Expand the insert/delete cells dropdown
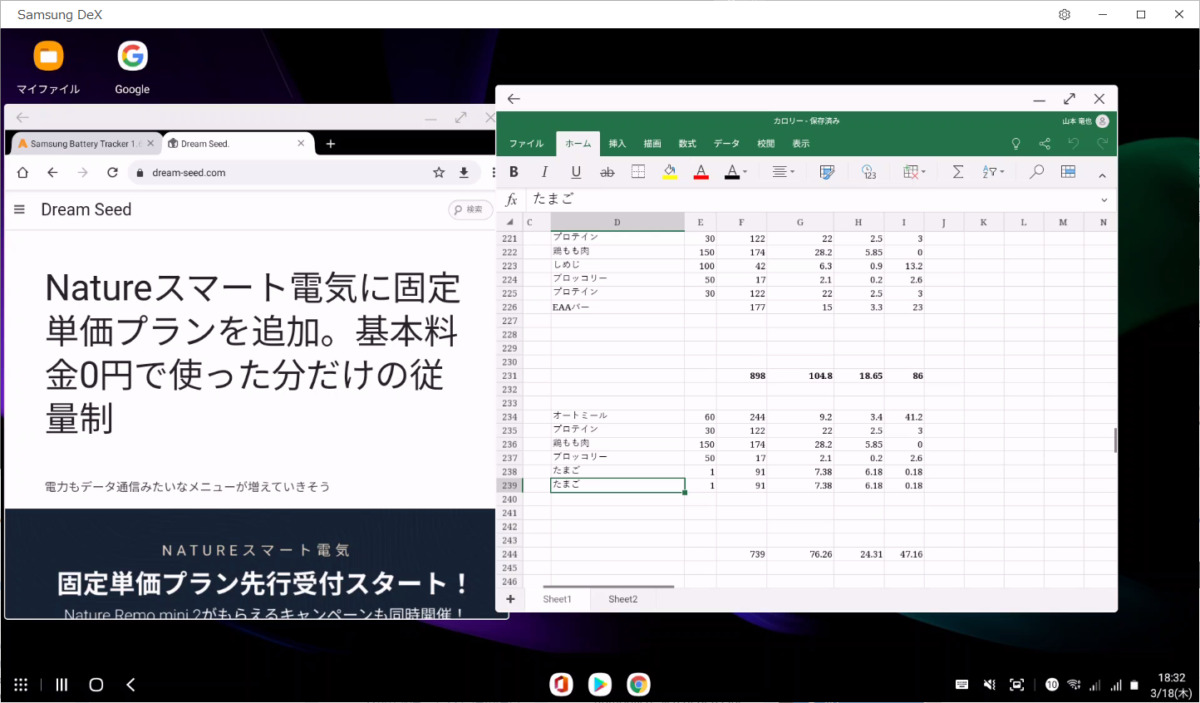Viewport: 1200px width, 703px height. pos(914,172)
